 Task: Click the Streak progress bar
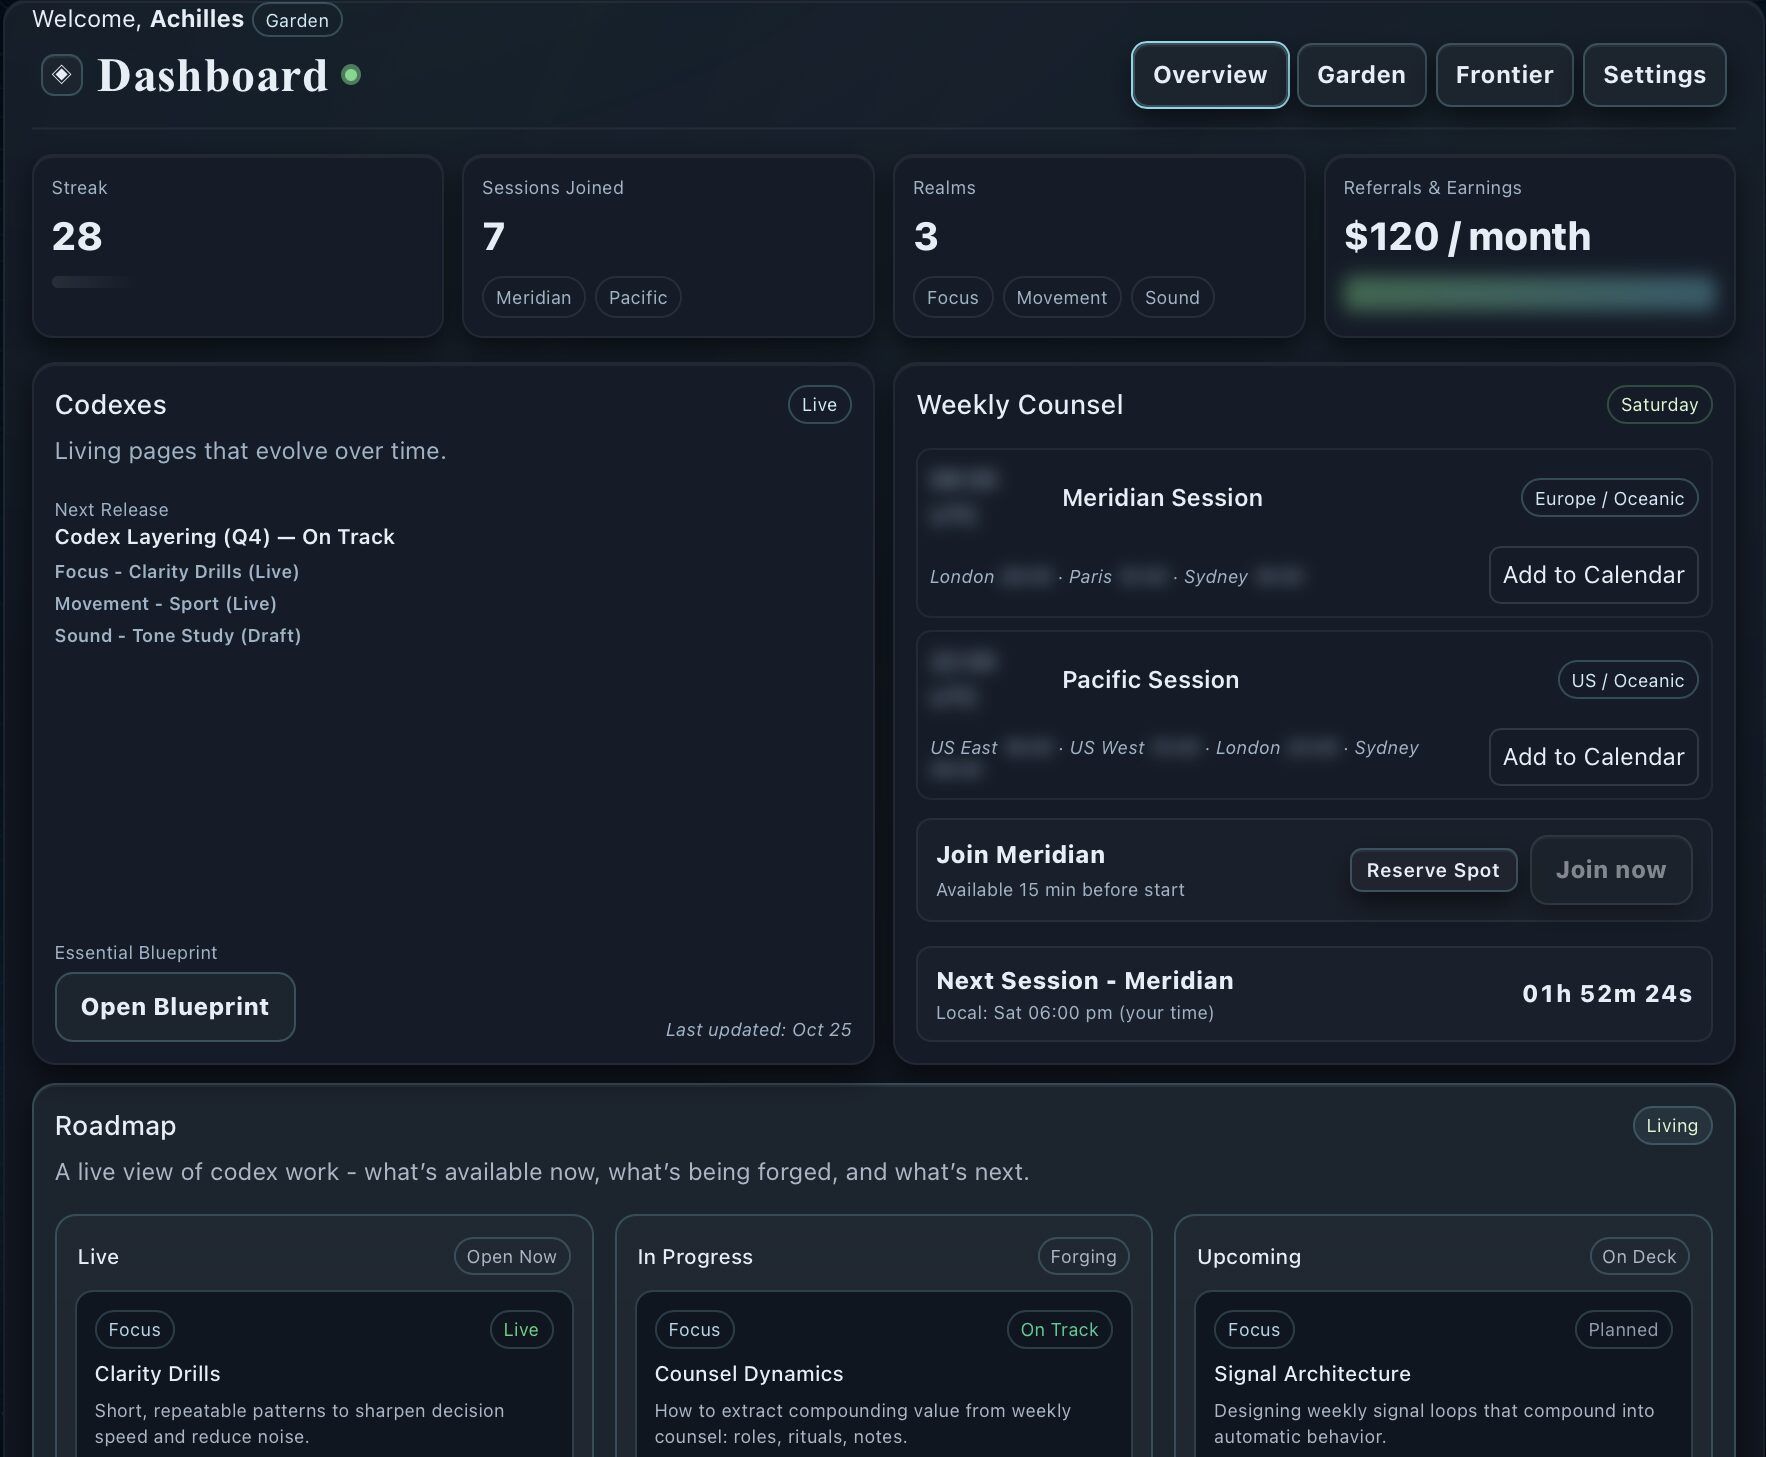pos(92,282)
